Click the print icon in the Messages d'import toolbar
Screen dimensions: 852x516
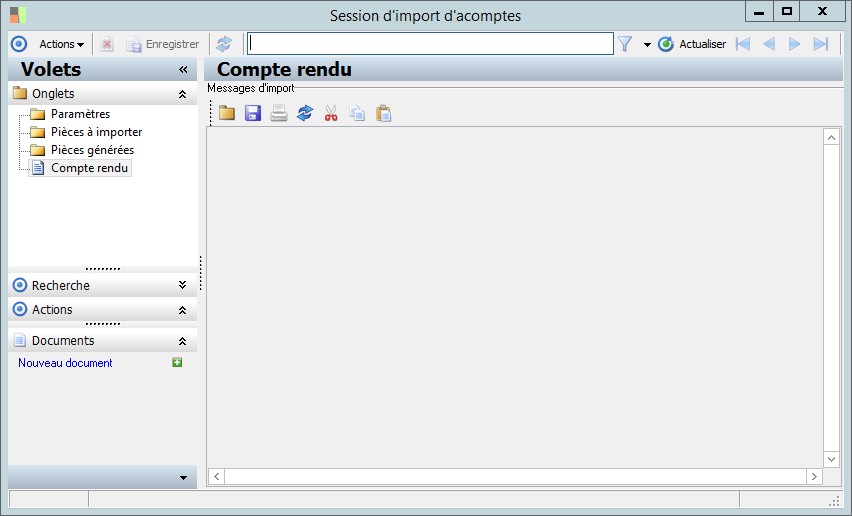(279, 113)
